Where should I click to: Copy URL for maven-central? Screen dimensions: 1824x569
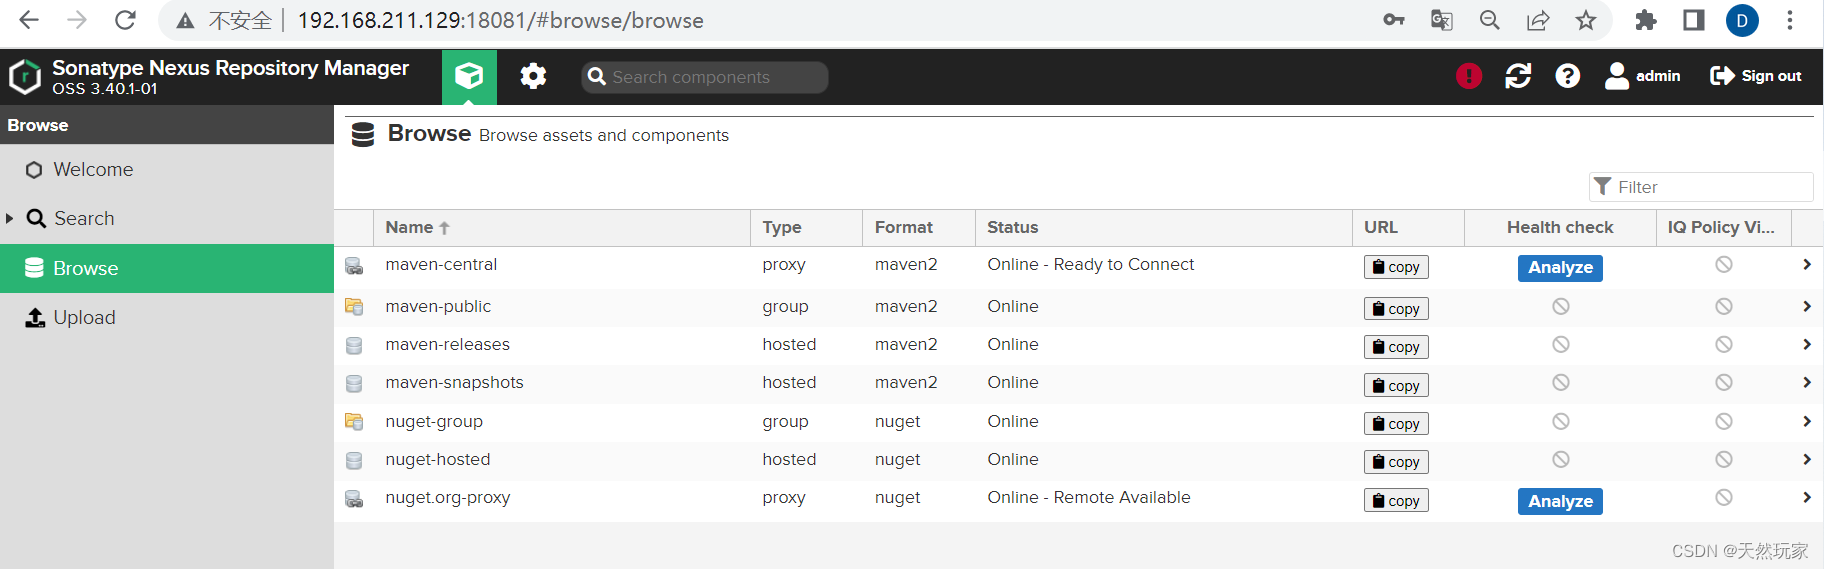click(x=1396, y=267)
